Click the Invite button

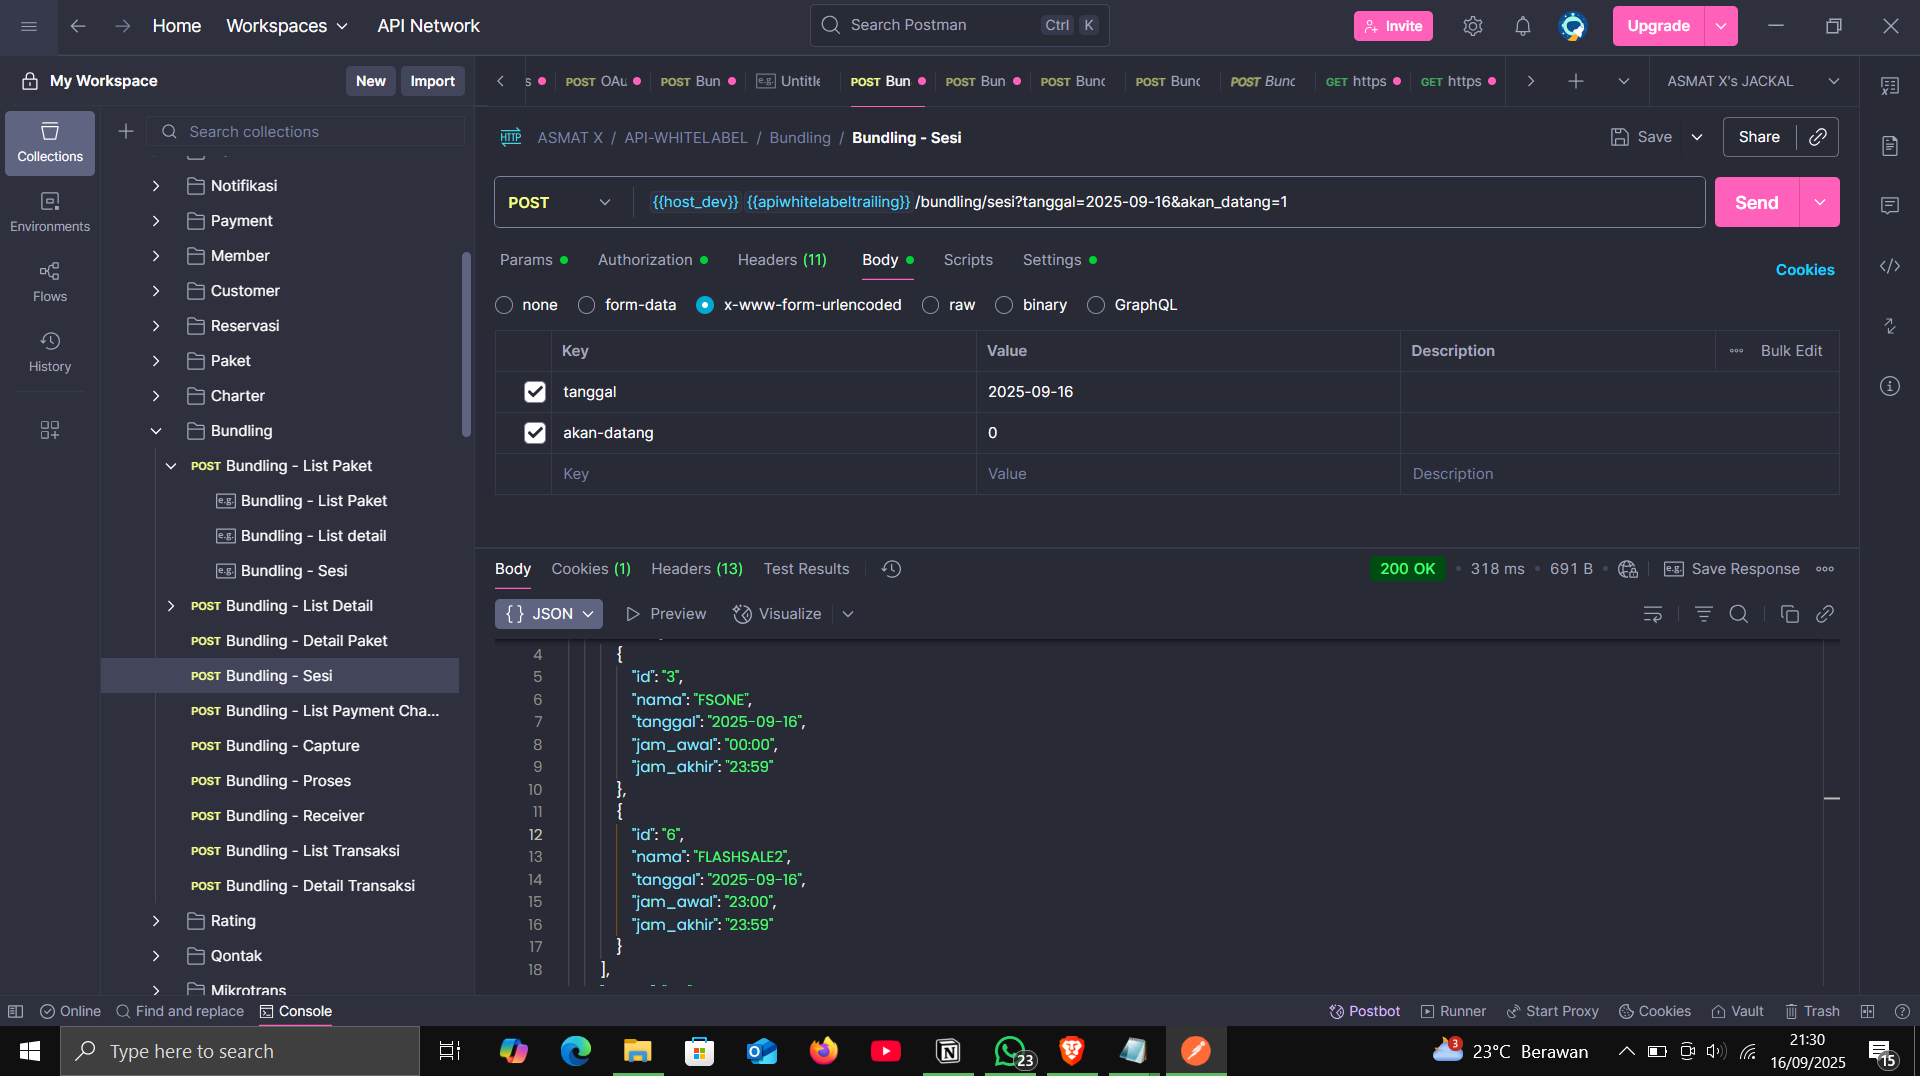click(x=1393, y=26)
